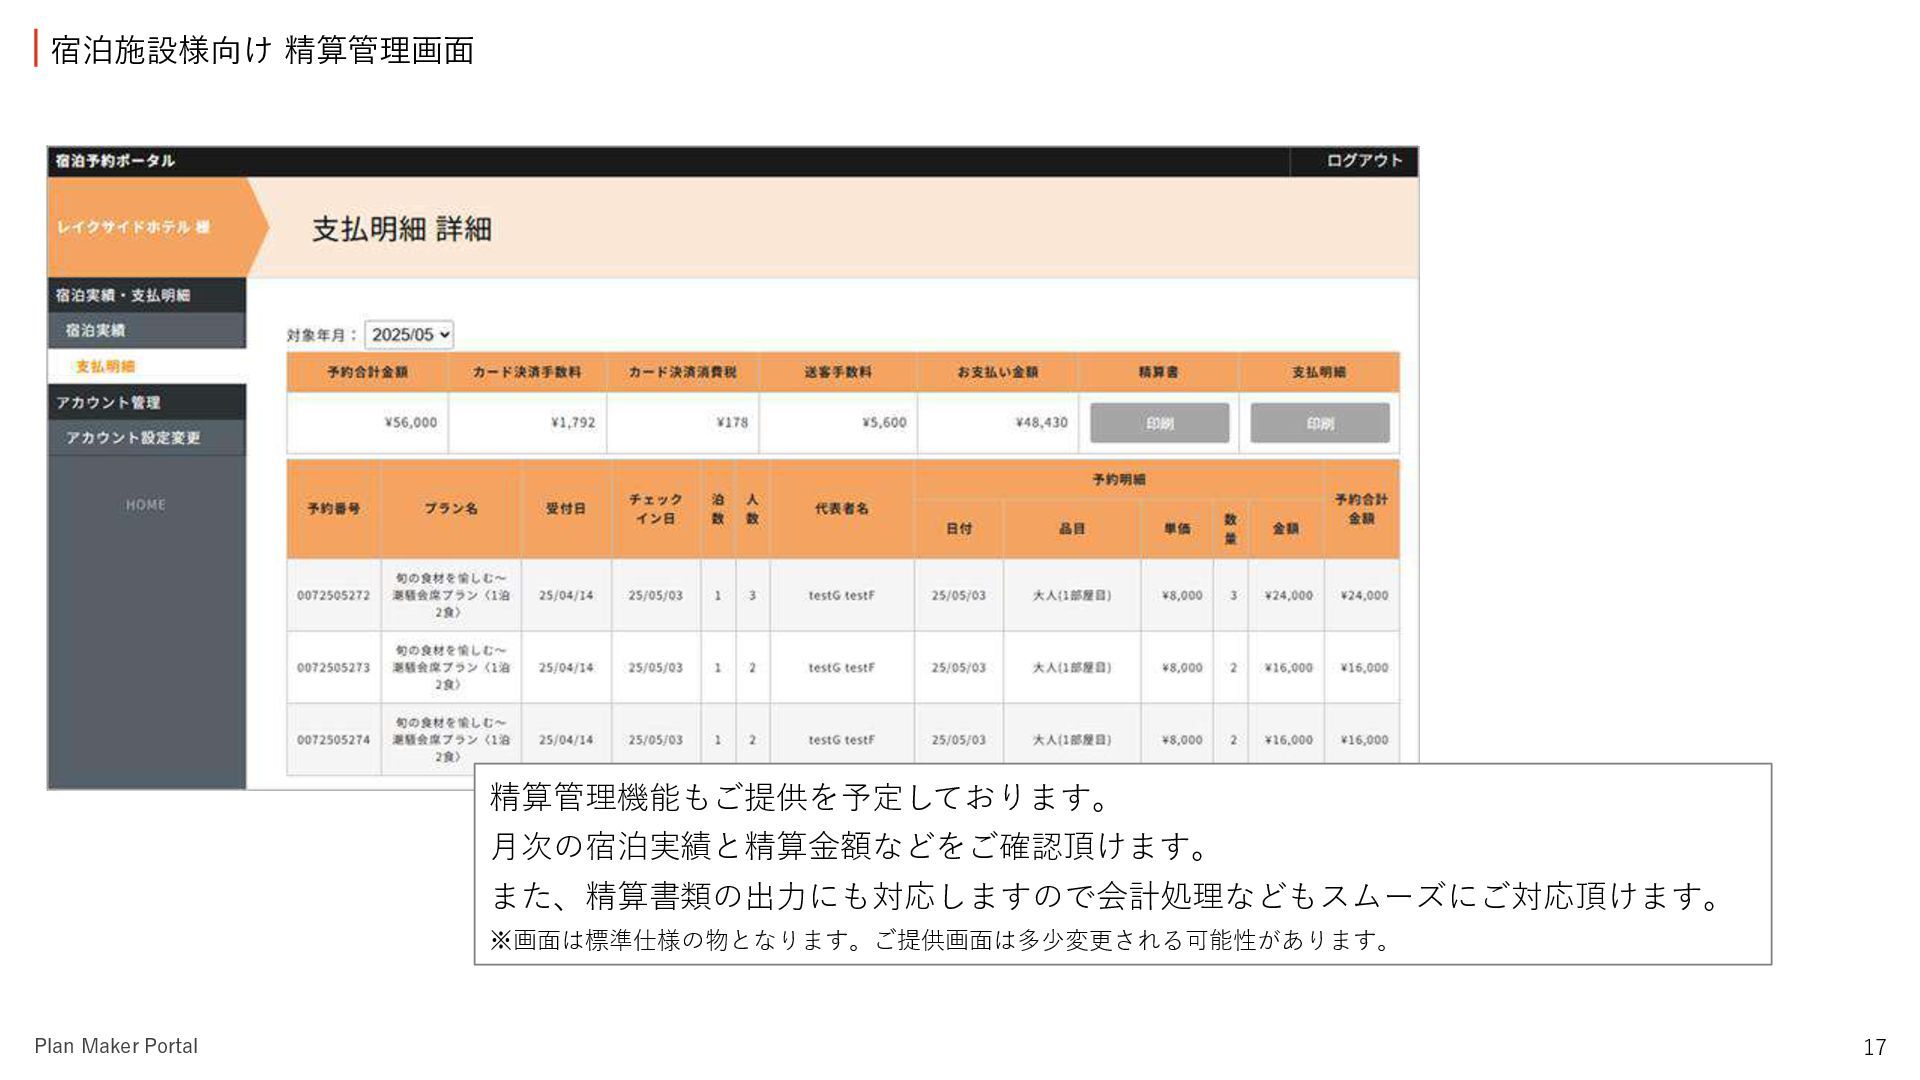Click the 受付日 column header
The height and width of the screenshot is (1080, 1920).
pos(565,509)
